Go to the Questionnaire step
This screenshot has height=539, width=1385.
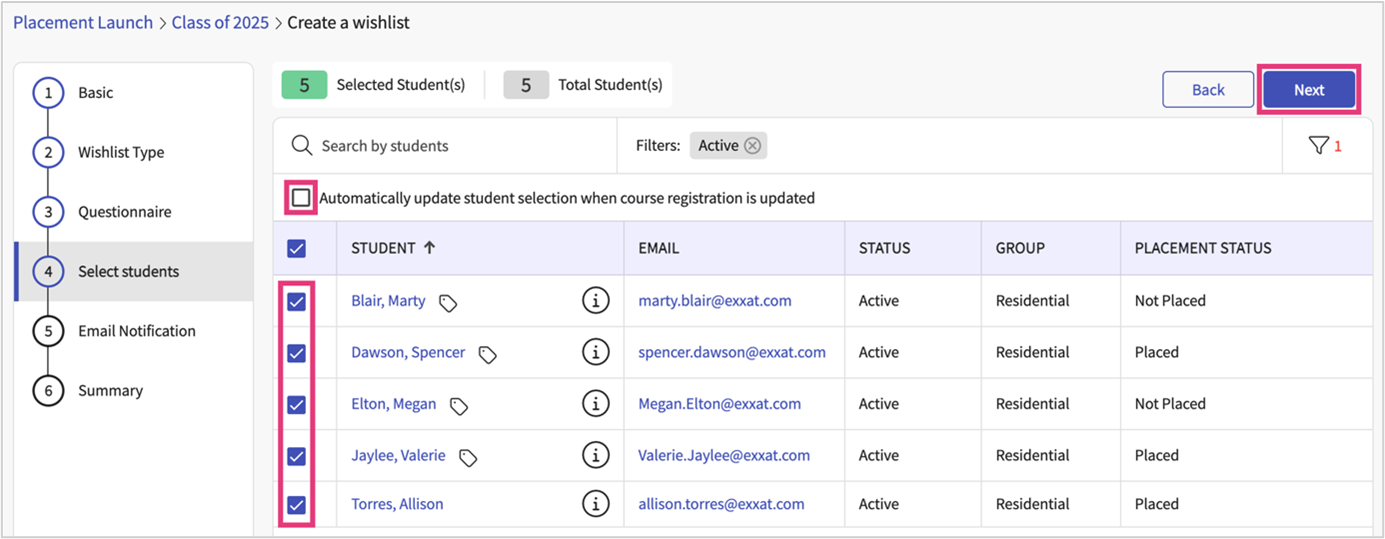[x=124, y=212]
